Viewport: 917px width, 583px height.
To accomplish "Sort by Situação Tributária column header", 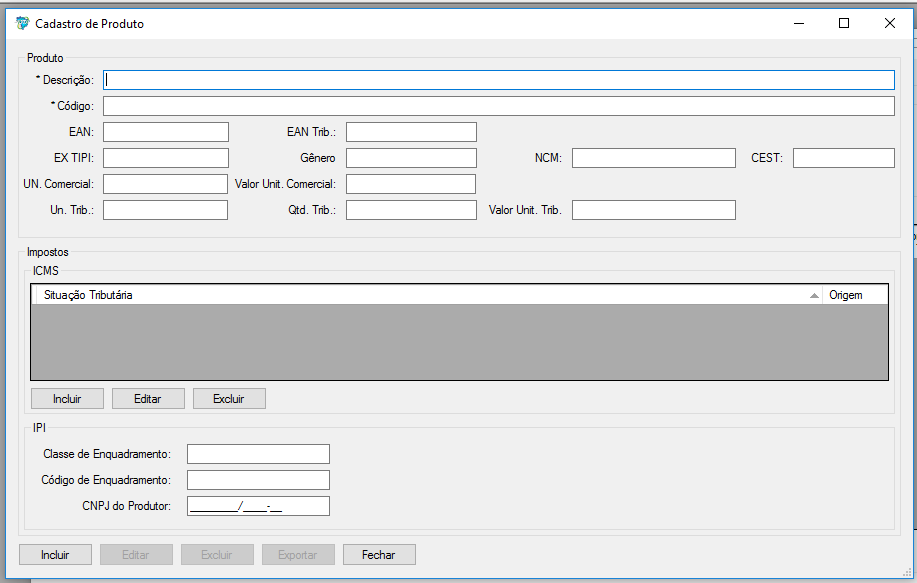I will pyautogui.click(x=429, y=295).
